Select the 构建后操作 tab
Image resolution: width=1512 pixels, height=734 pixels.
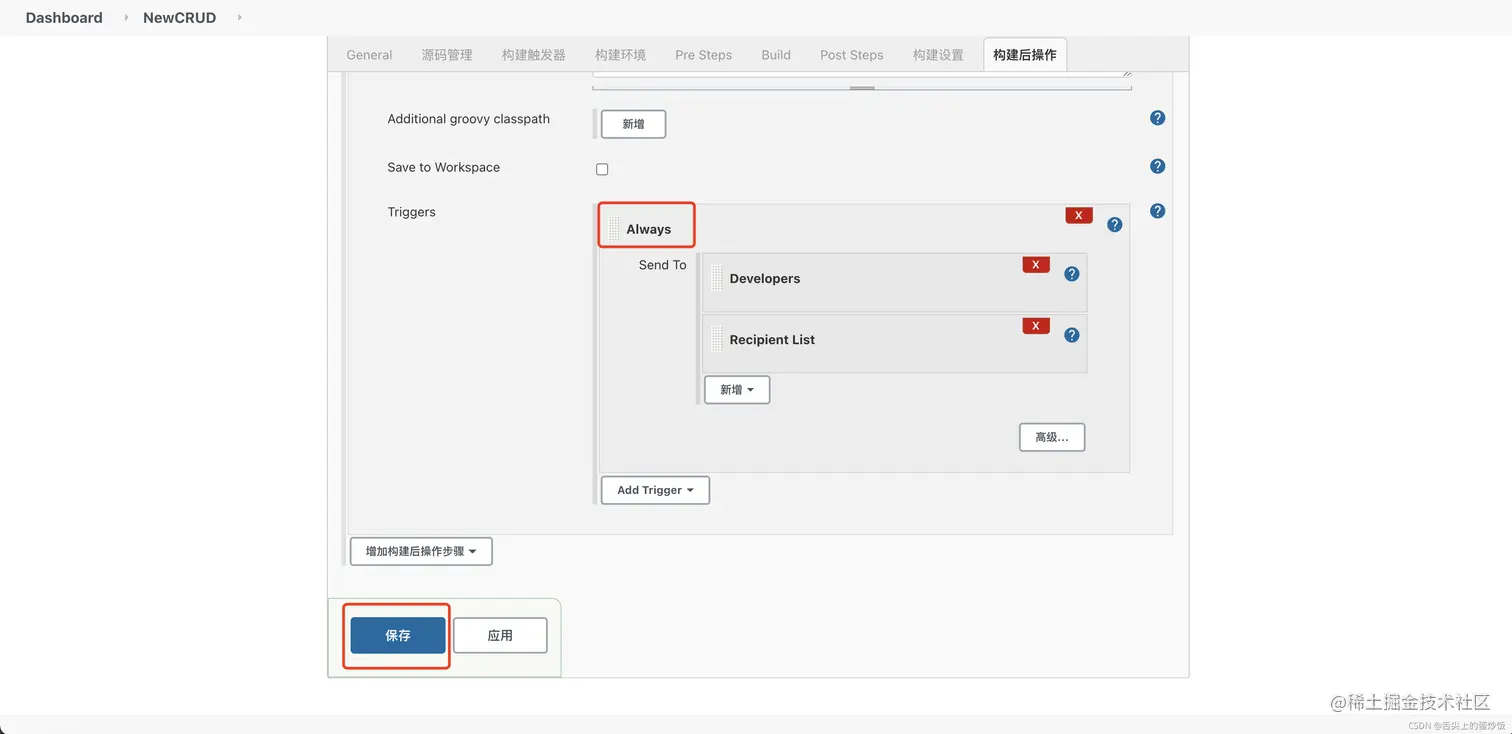point(1025,55)
